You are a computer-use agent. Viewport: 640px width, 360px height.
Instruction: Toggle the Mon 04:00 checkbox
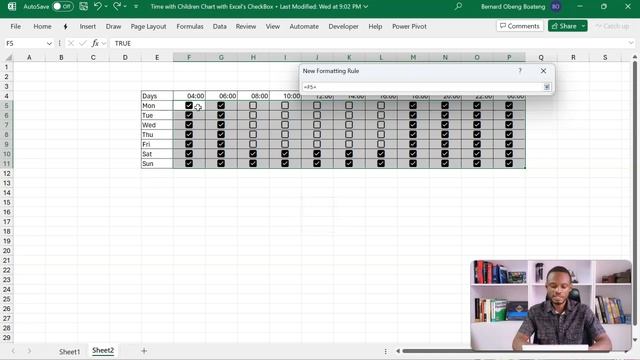point(189,105)
